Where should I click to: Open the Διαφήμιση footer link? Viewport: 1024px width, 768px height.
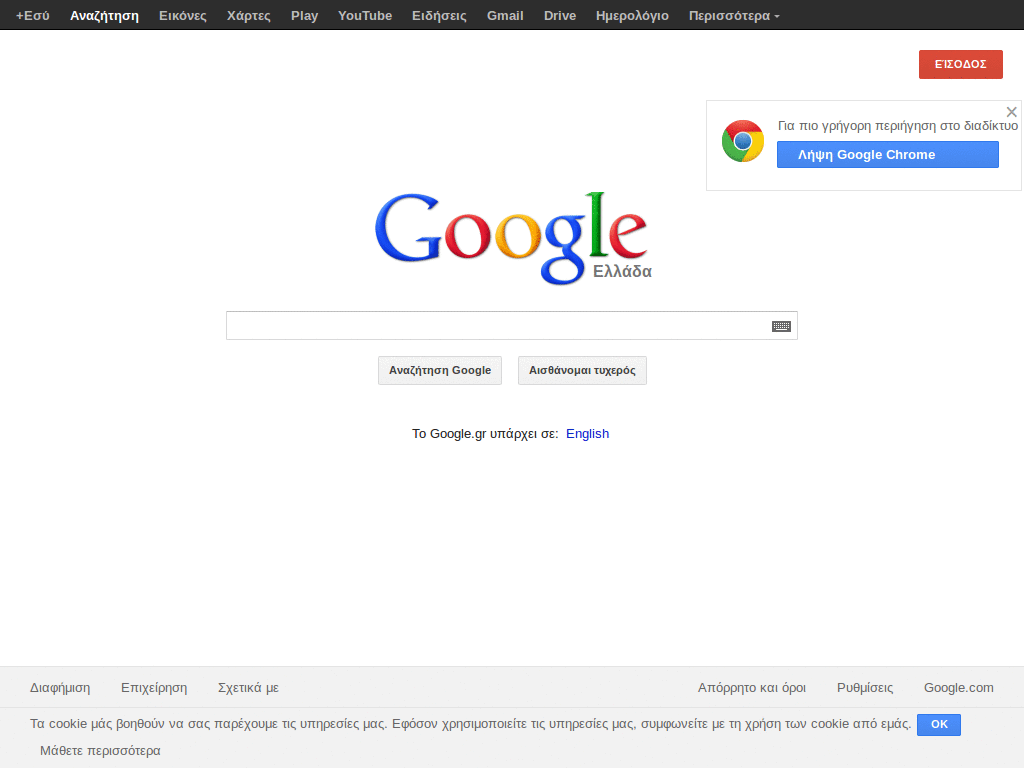click(x=60, y=688)
